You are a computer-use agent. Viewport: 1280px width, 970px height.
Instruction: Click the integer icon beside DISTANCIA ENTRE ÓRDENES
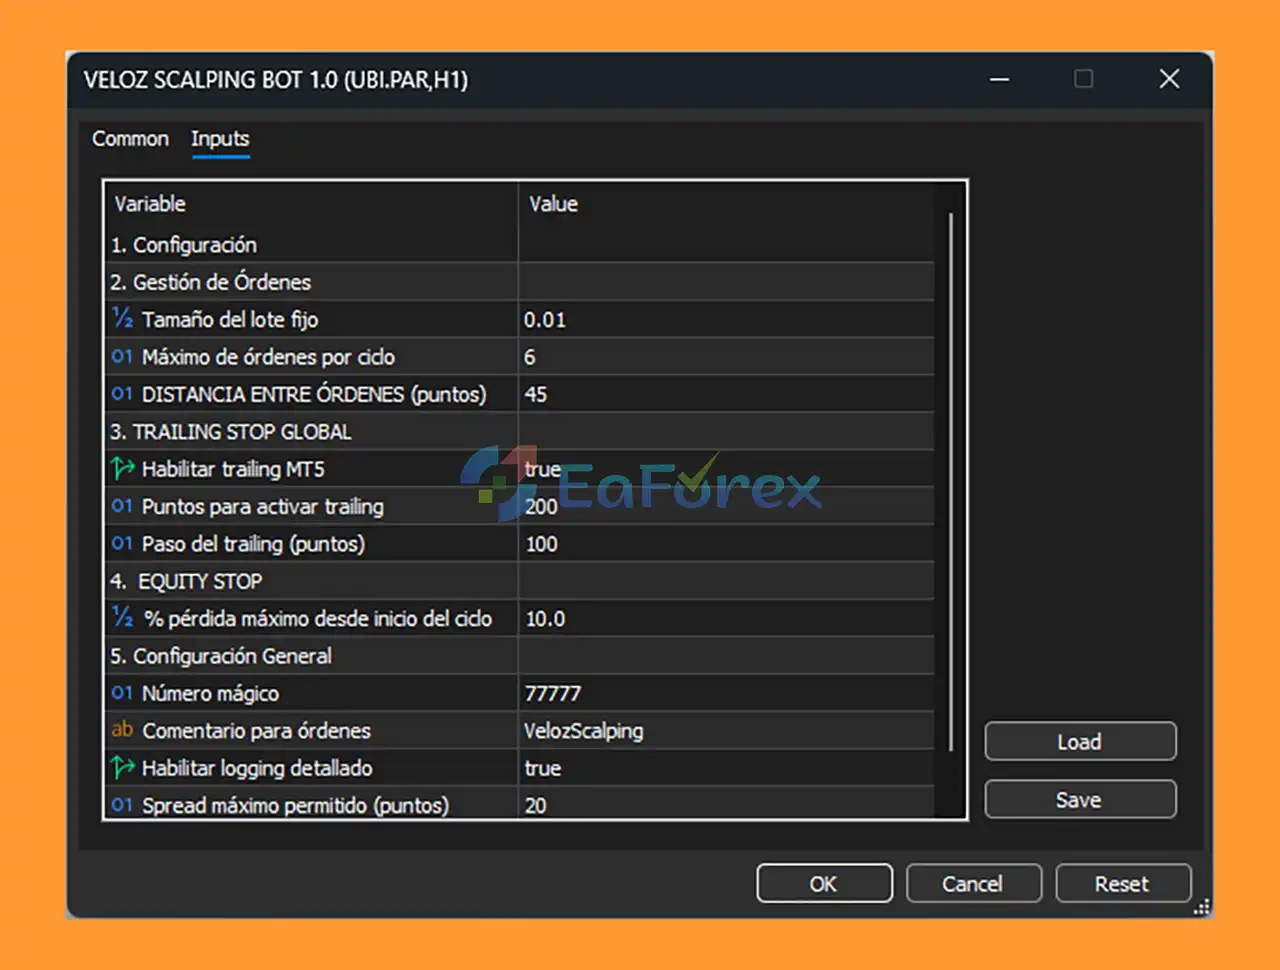coord(122,394)
